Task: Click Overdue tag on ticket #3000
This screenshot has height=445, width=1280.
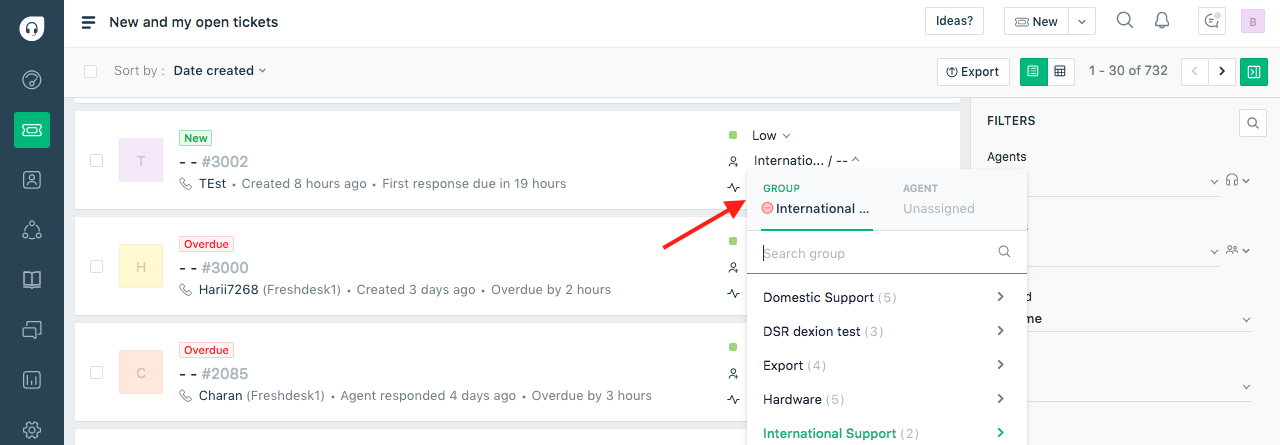Action: coord(206,244)
